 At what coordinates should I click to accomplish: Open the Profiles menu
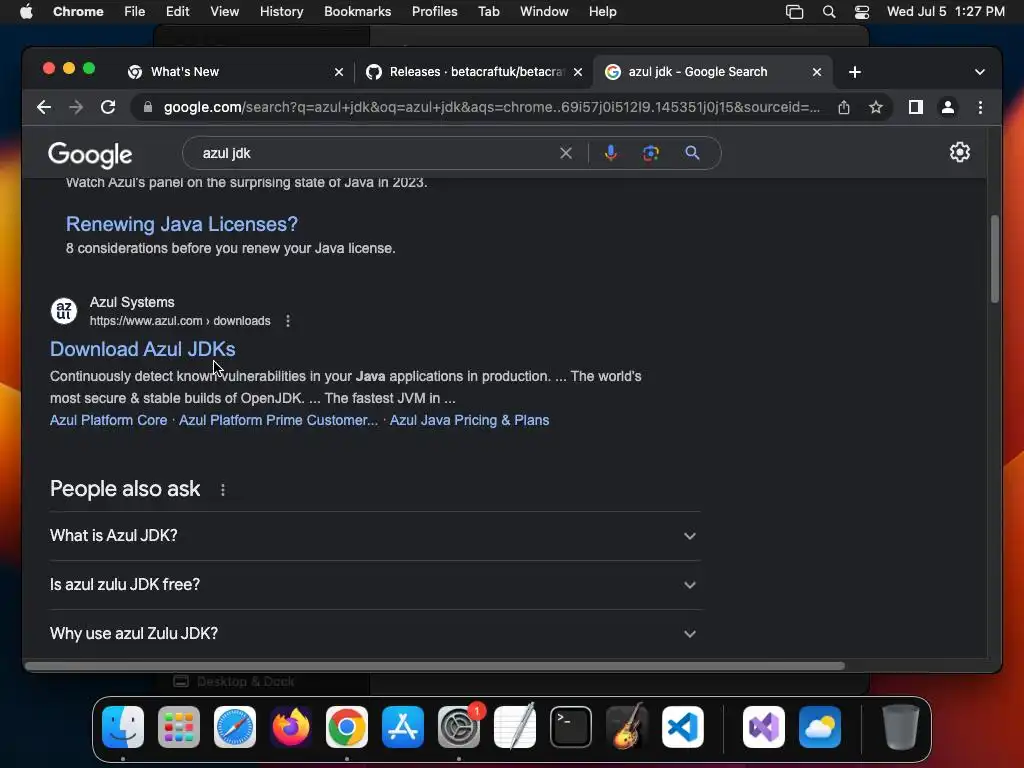pyautogui.click(x=434, y=12)
